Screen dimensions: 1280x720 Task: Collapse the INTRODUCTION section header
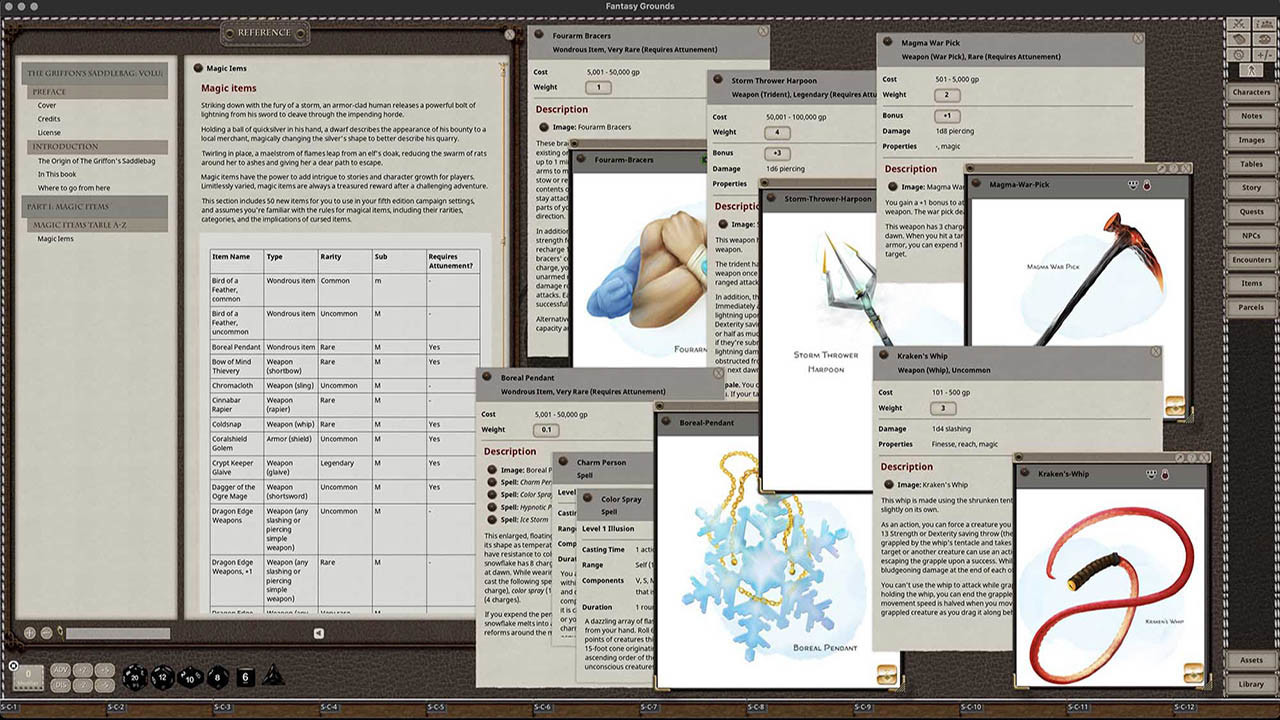tap(65, 146)
